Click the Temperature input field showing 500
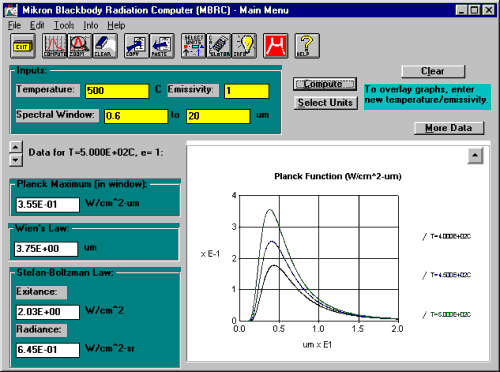This screenshot has height=372, width=500. [x=117, y=91]
